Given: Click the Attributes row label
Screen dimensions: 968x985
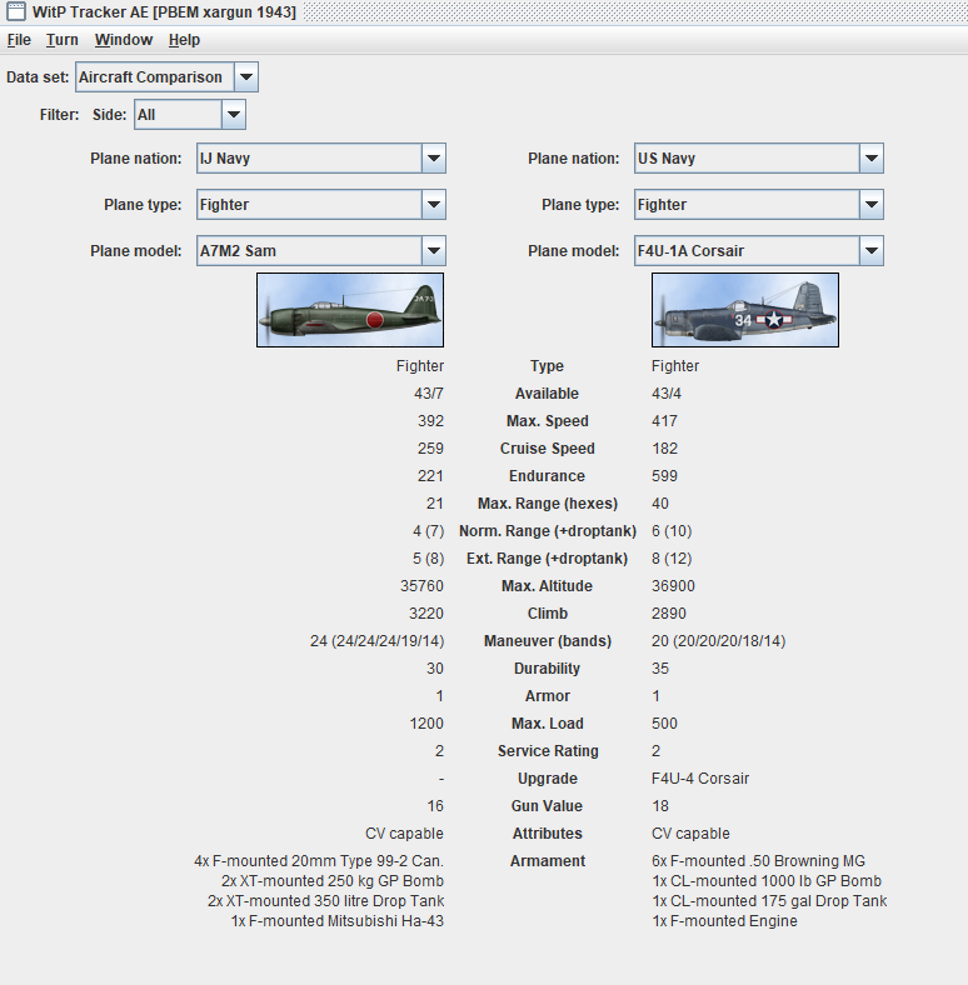Looking at the screenshot, I should (547, 834).
